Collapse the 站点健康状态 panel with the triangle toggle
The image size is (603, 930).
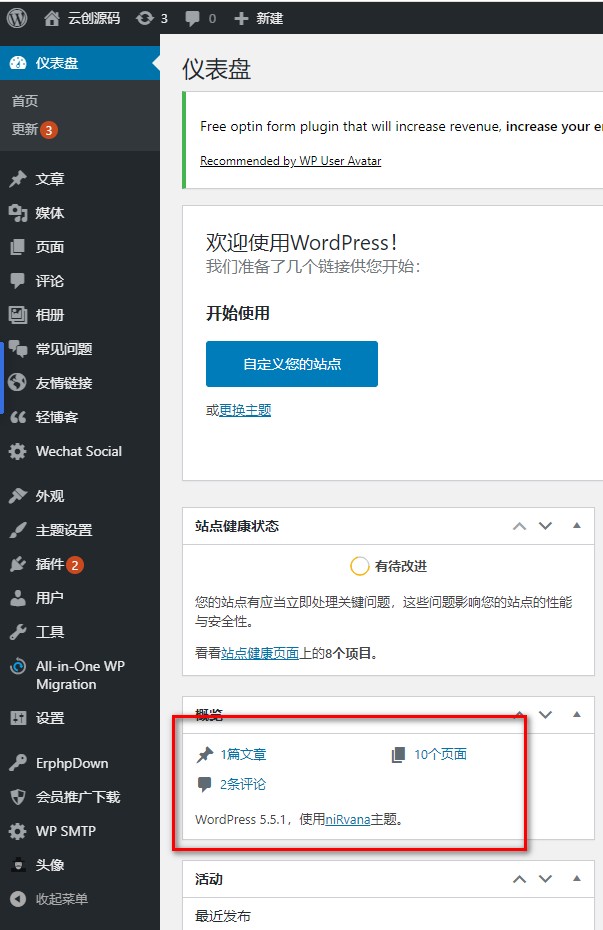point(576,525)
